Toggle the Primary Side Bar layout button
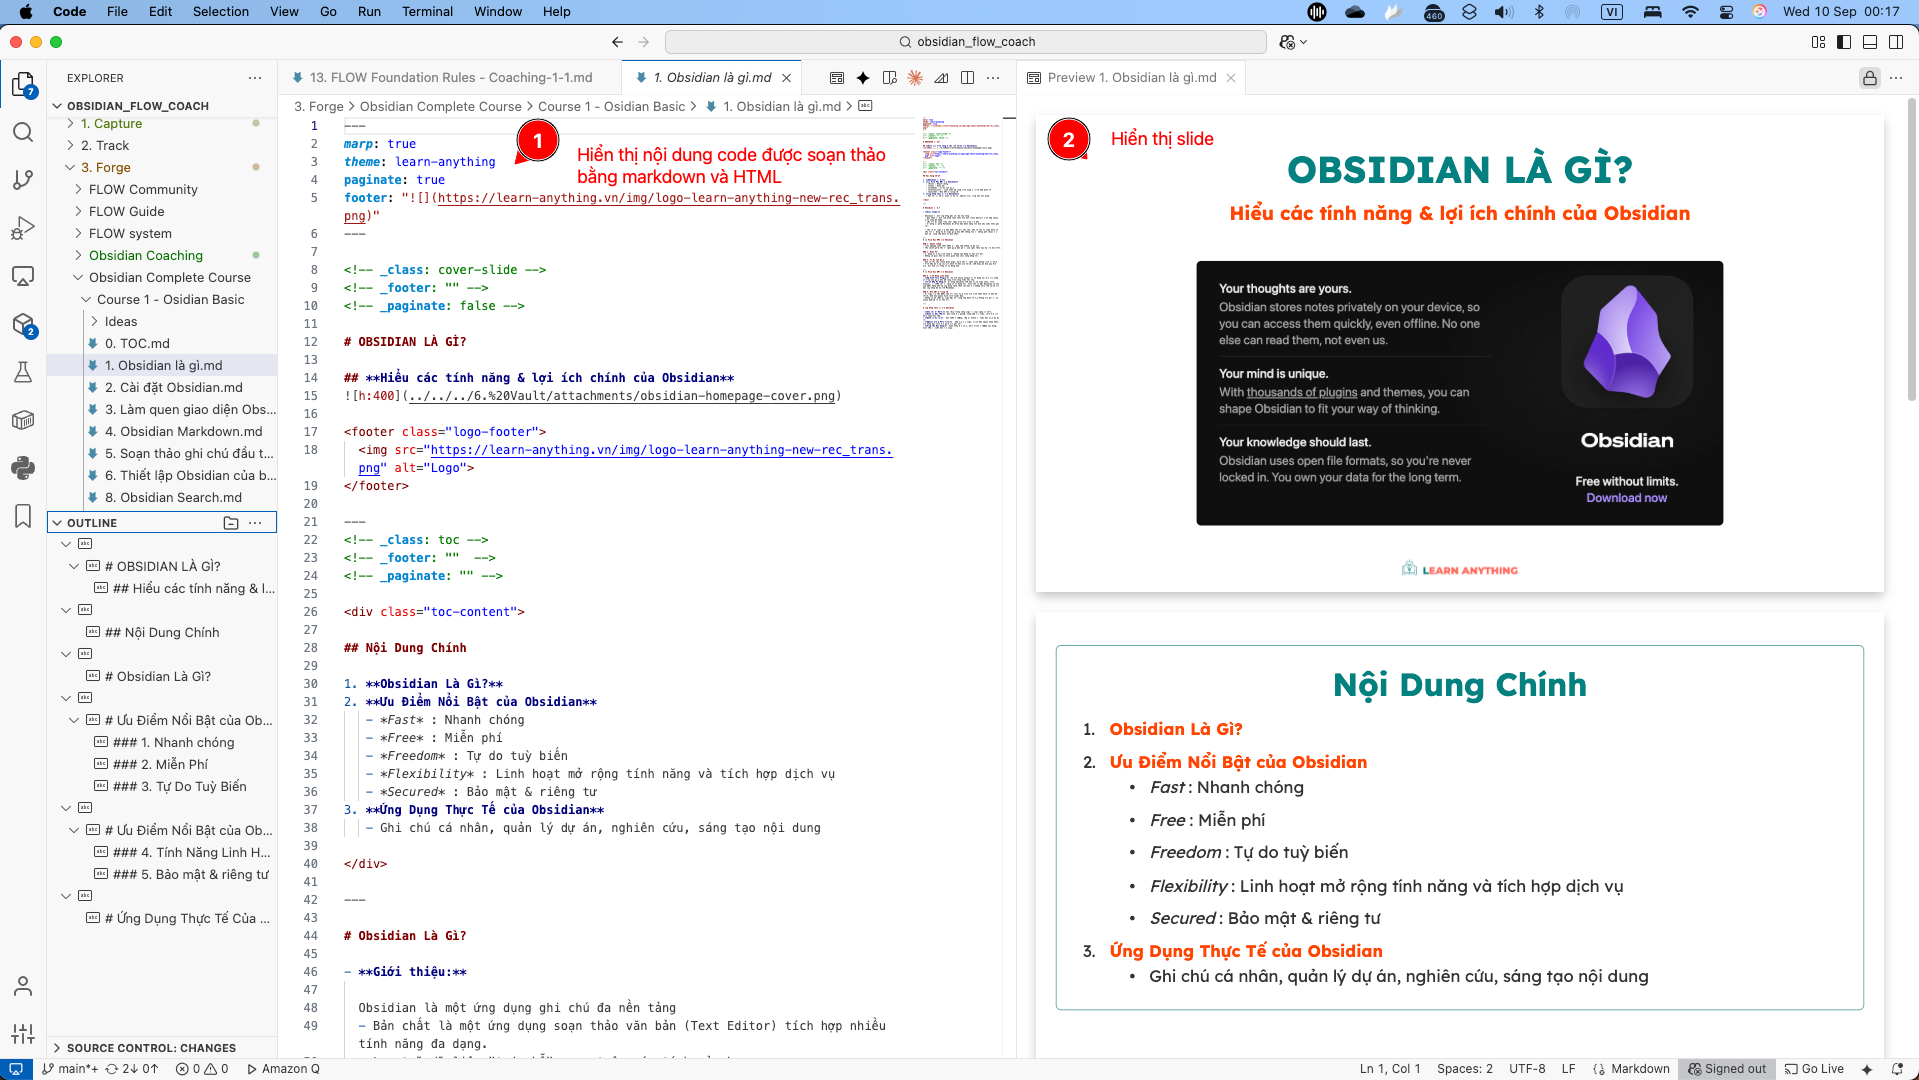1919x1080 pixels. tap(1844, 42)
